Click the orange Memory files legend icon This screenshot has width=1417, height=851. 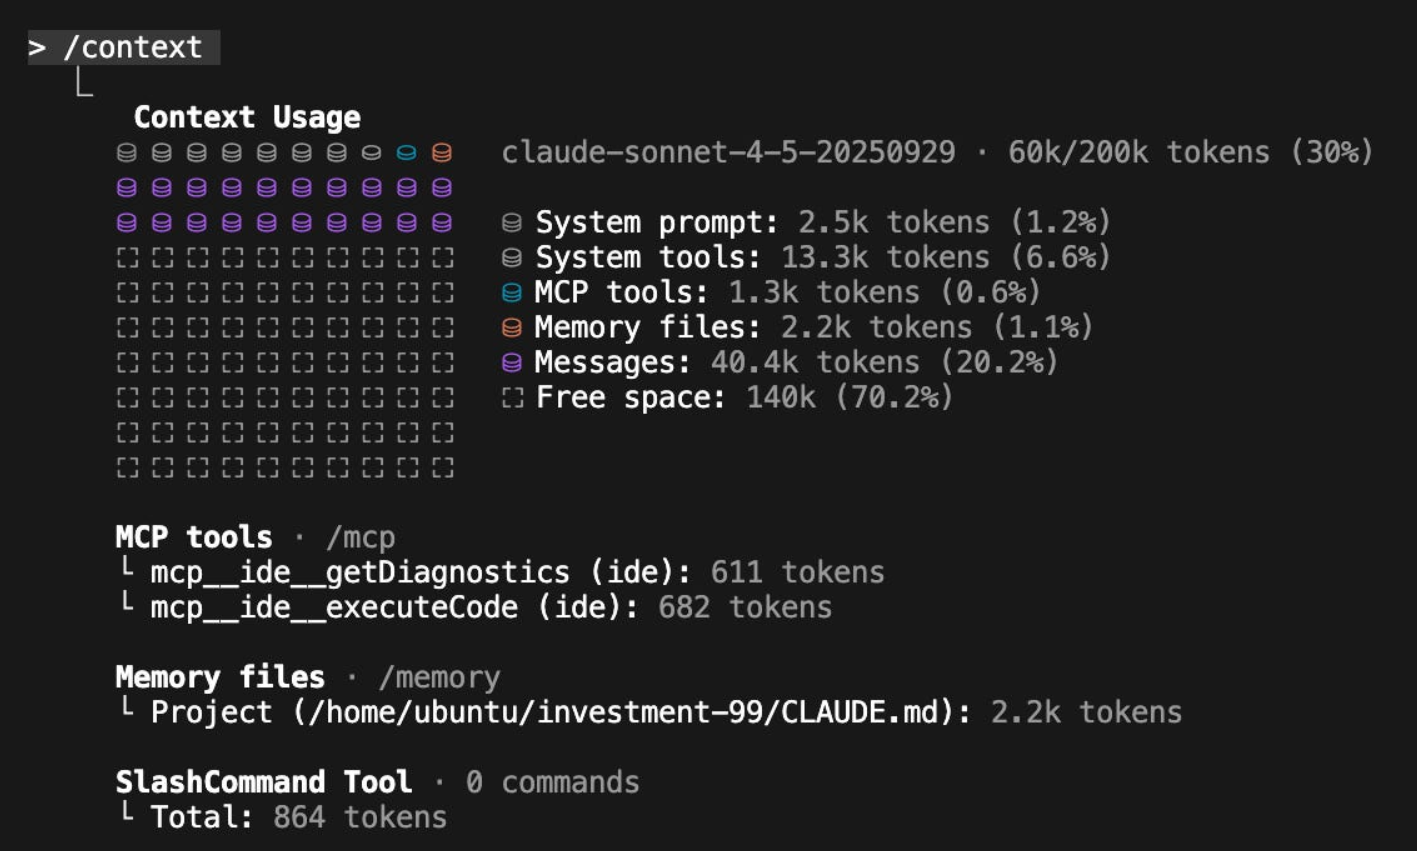512,328
